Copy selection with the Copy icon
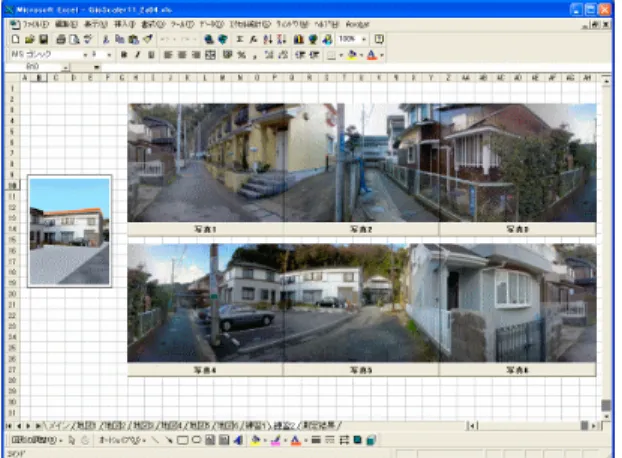The image size is (622, 458). click(119, 39)
